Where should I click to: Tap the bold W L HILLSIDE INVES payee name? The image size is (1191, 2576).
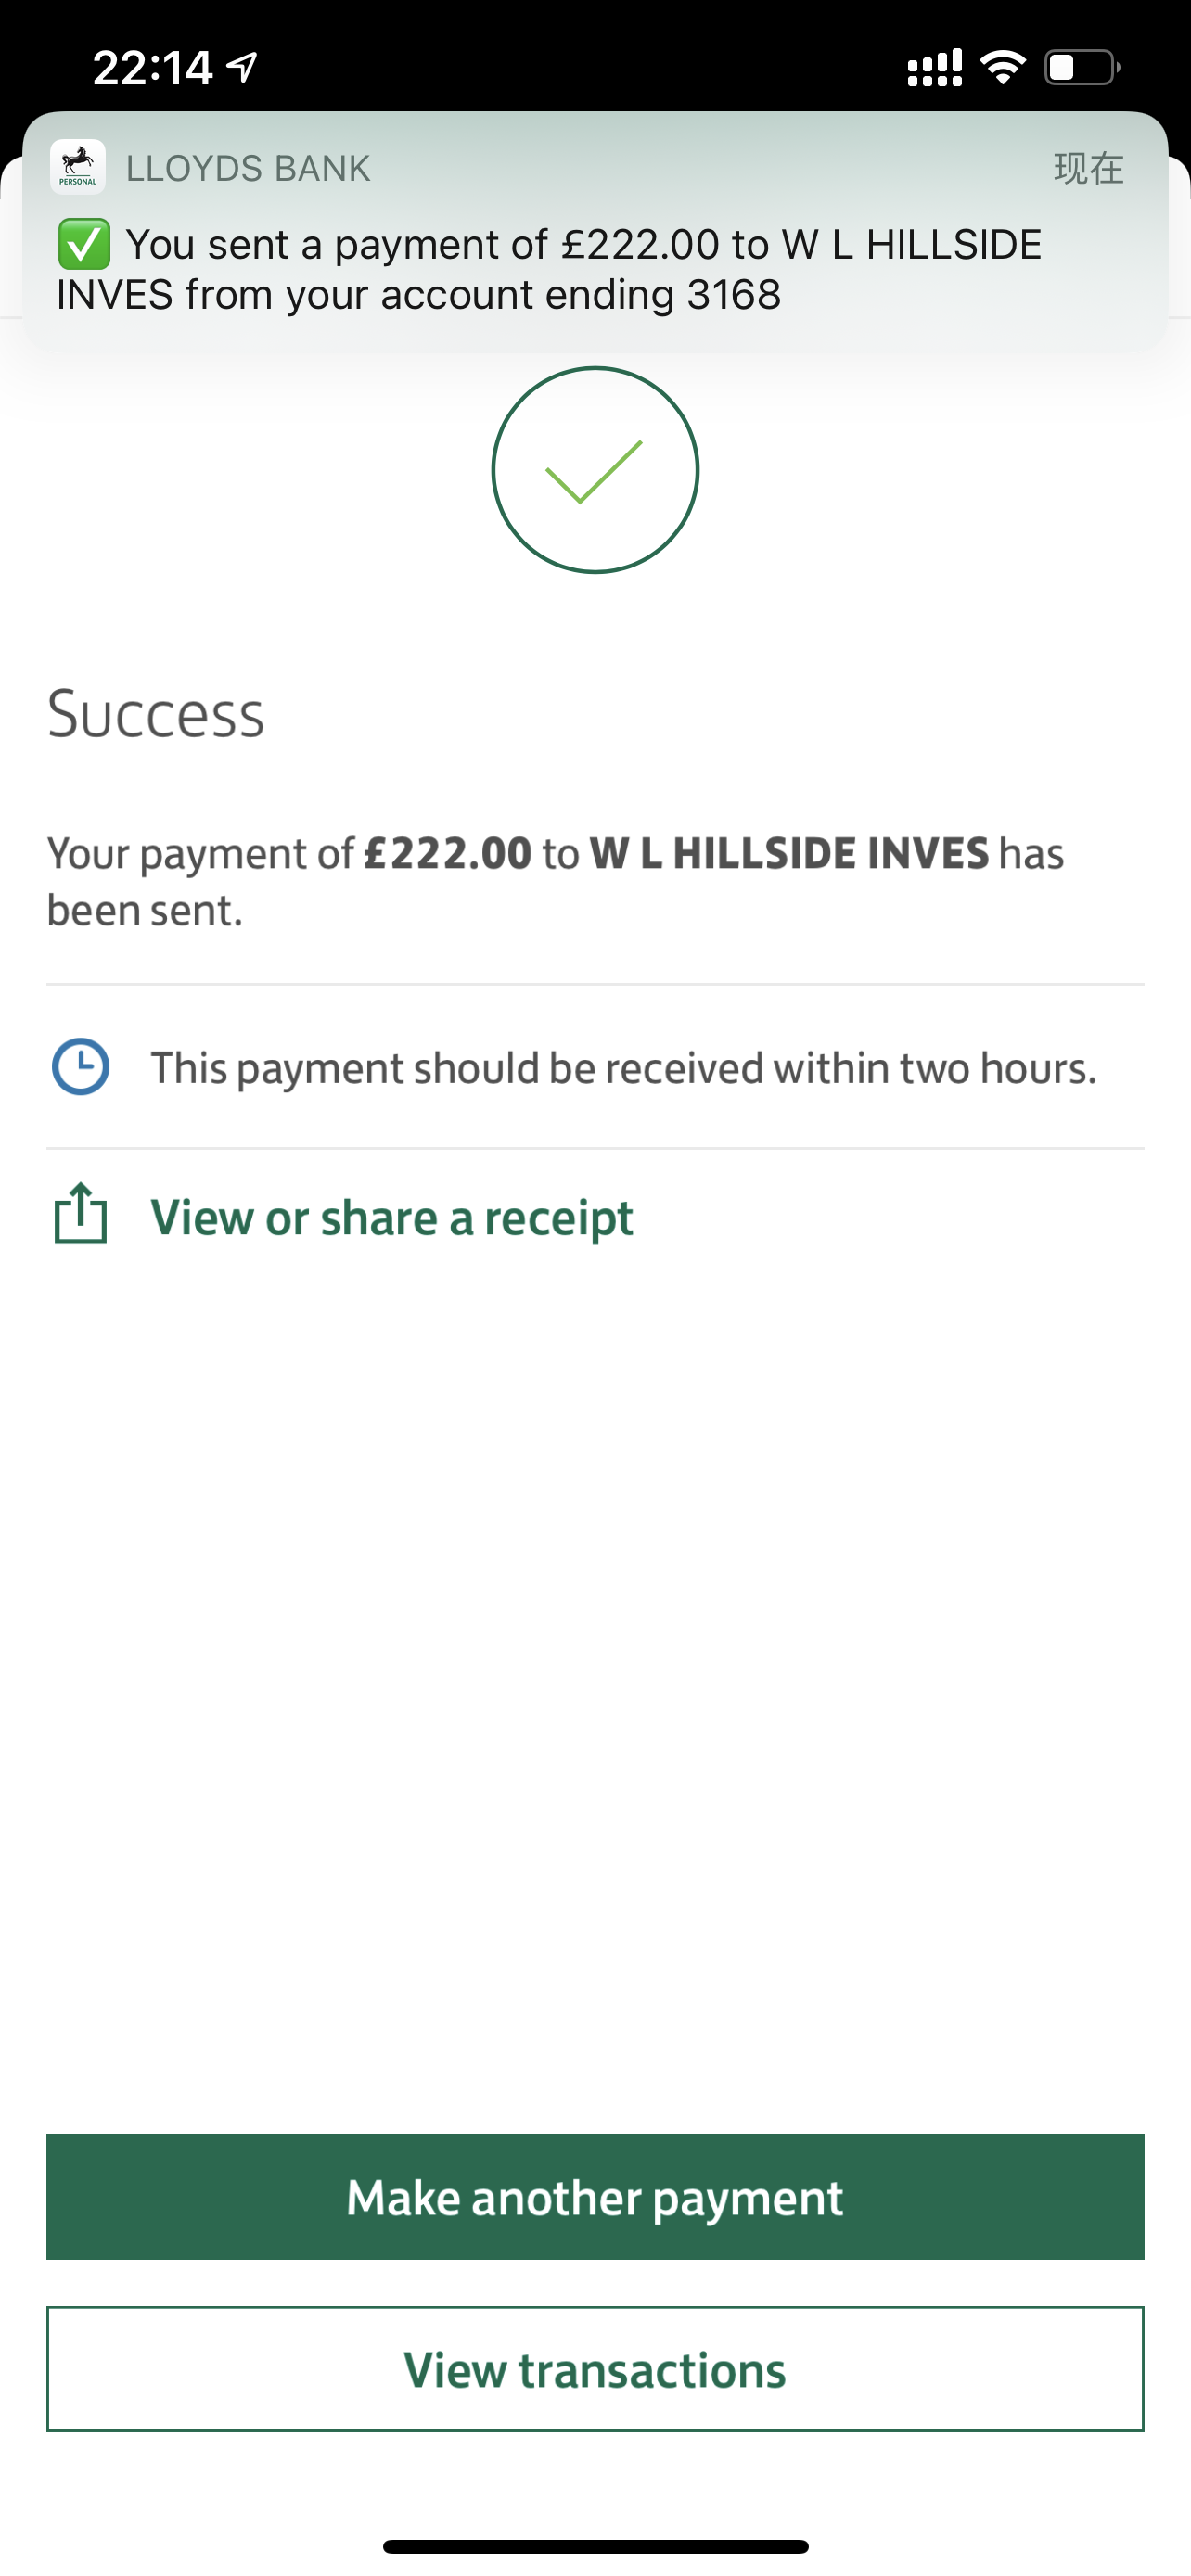(x=789, y=853)
